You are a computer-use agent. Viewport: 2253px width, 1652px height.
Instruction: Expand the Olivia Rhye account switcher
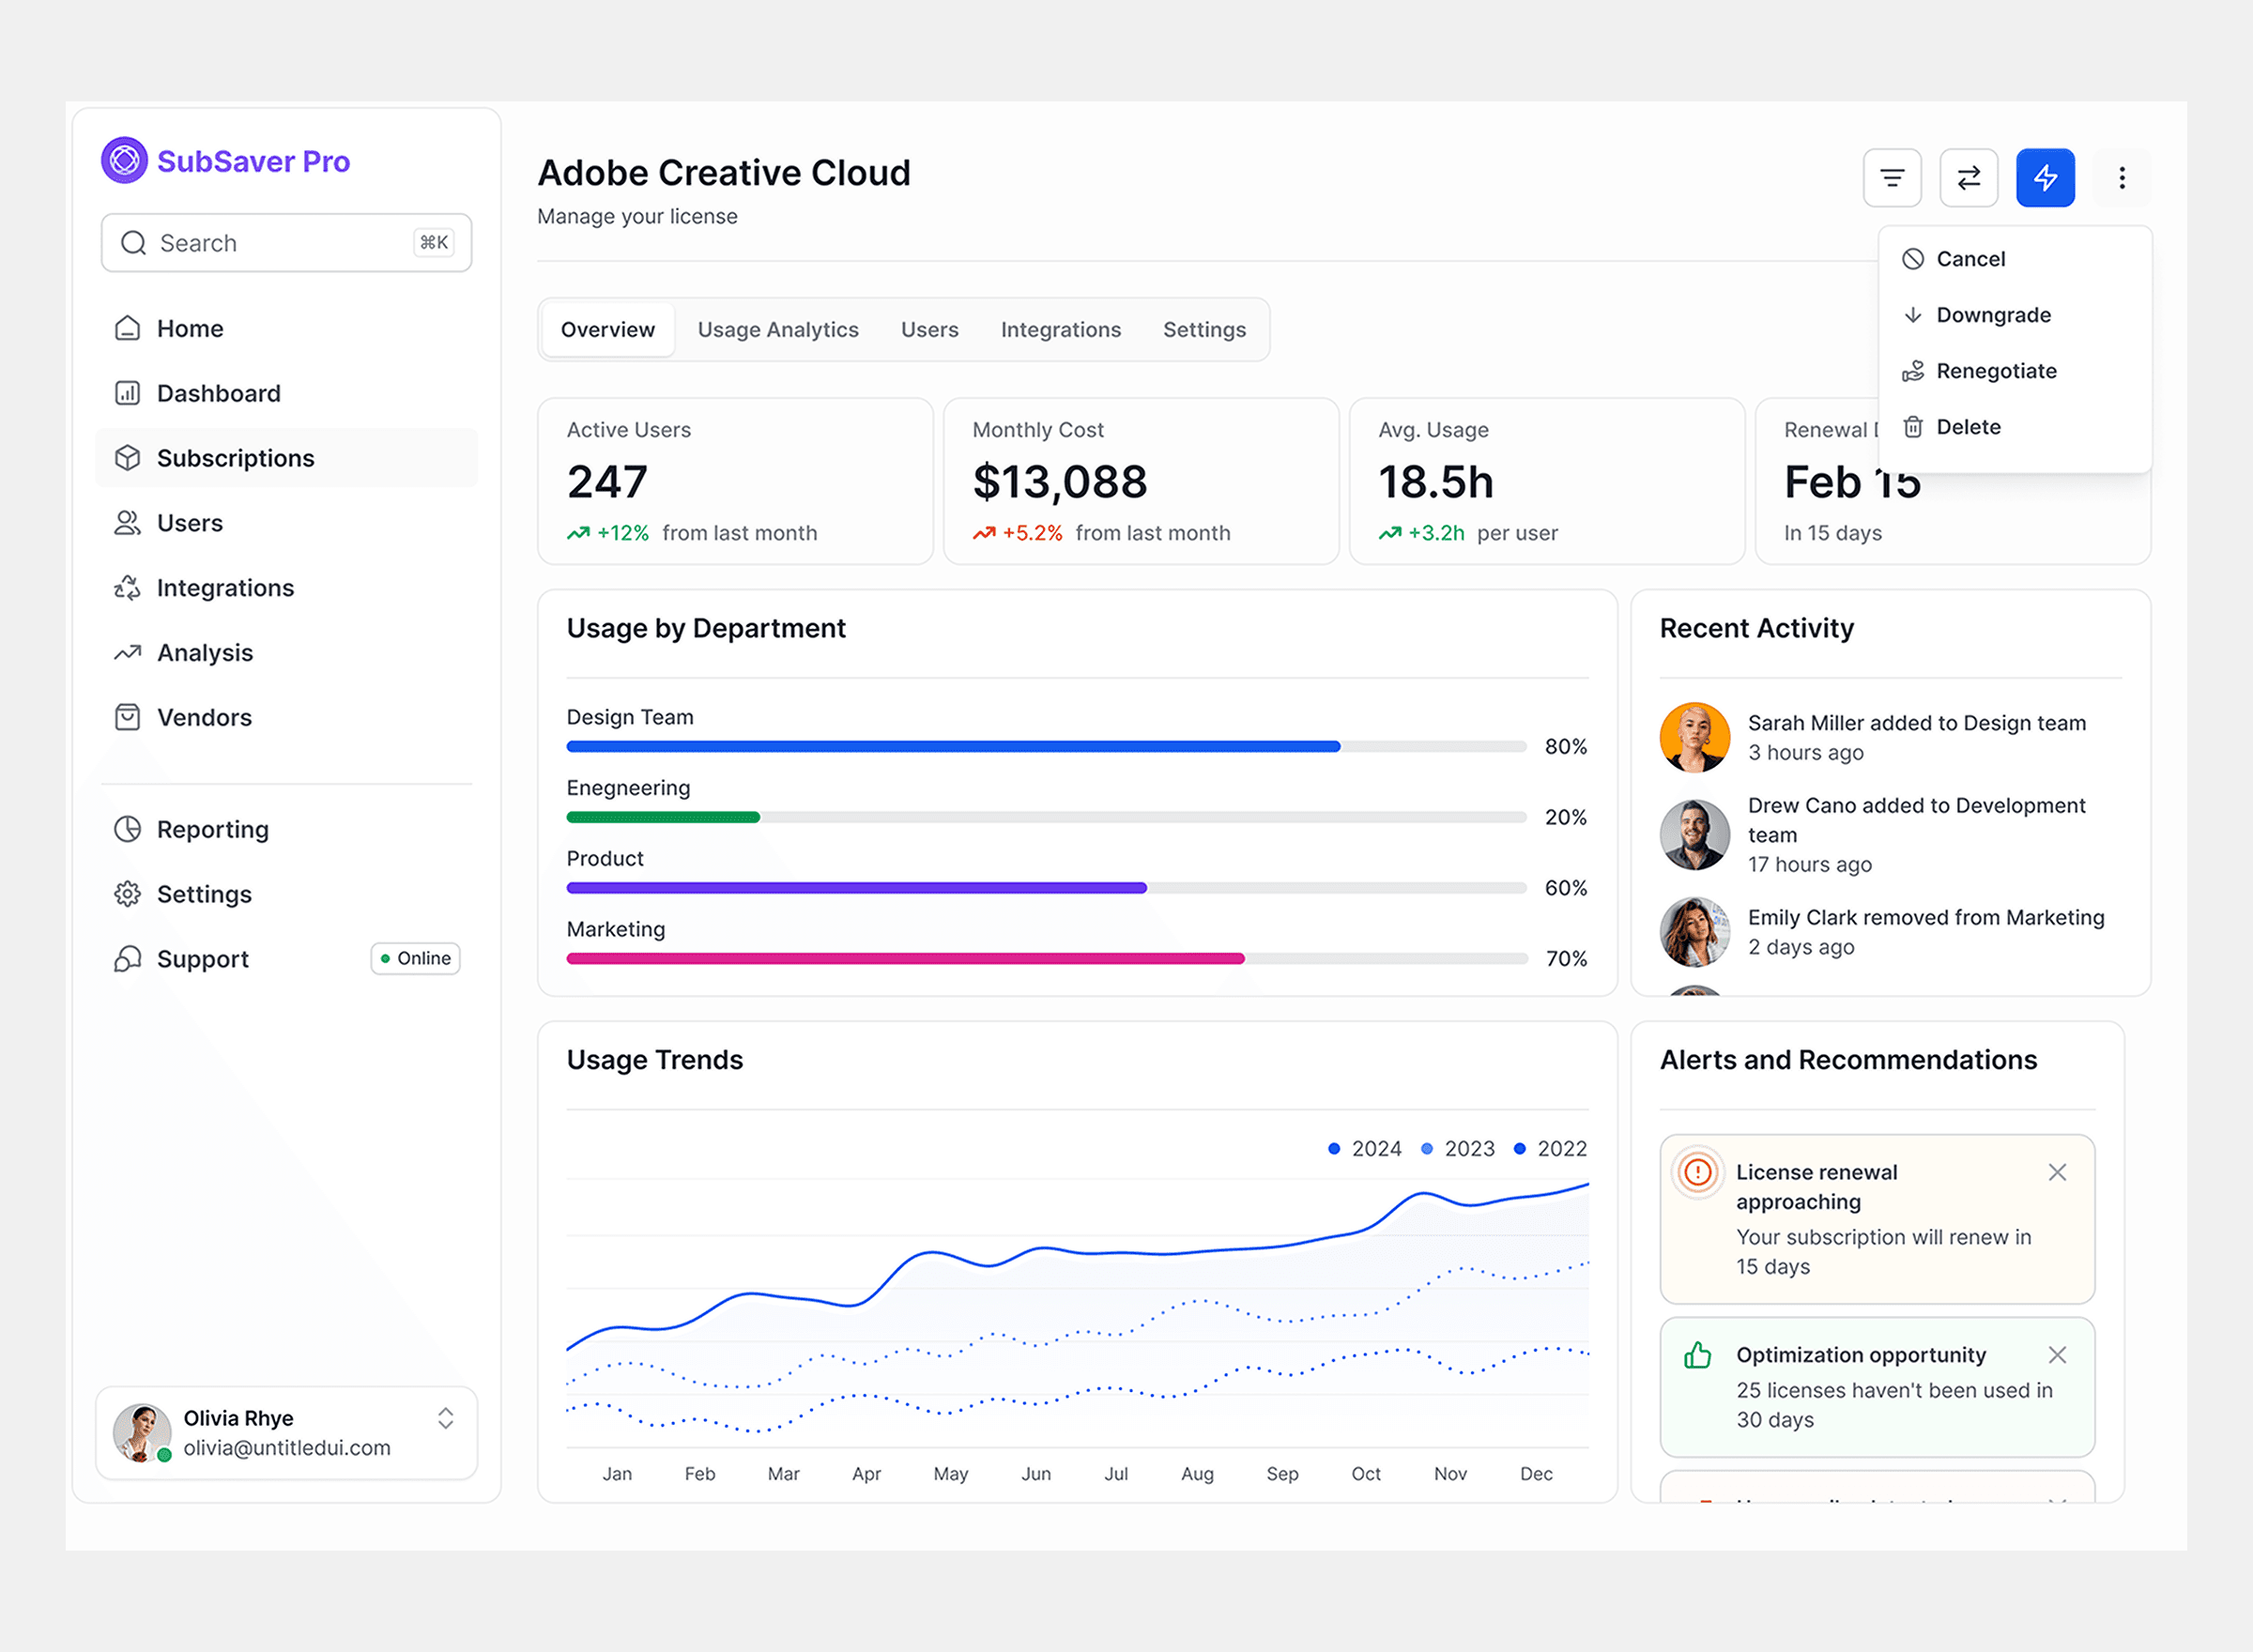pos(446,1419)
